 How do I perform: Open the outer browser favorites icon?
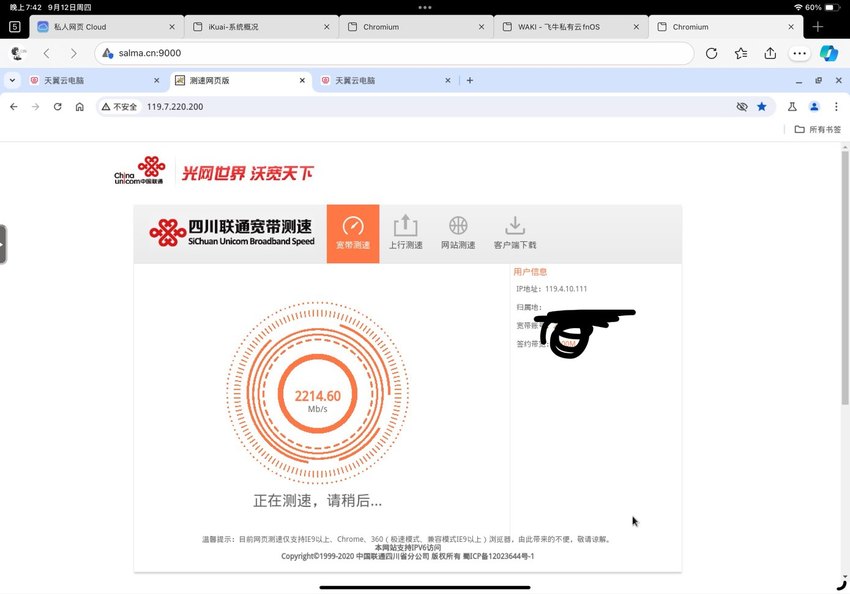pyautogui.click(x=740, y=53)
